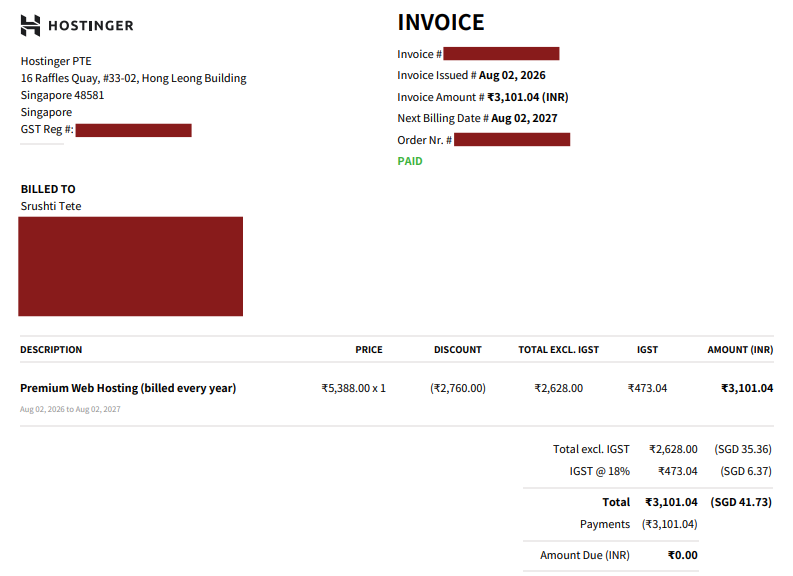
Task: Select next billing date 'Aug 02, 2027'
Action: 524,118
